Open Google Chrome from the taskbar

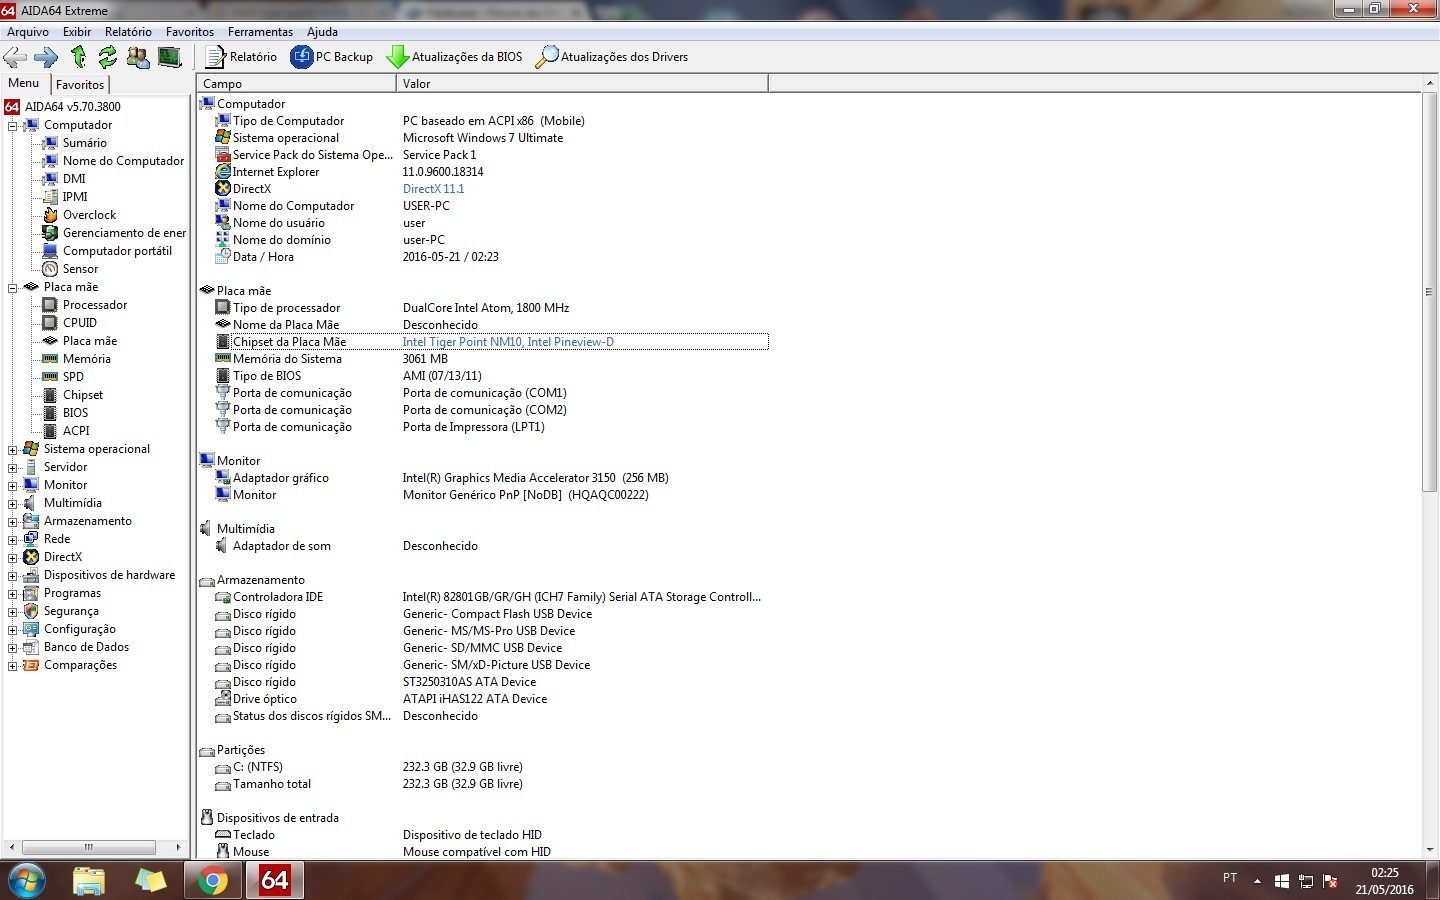212,880
